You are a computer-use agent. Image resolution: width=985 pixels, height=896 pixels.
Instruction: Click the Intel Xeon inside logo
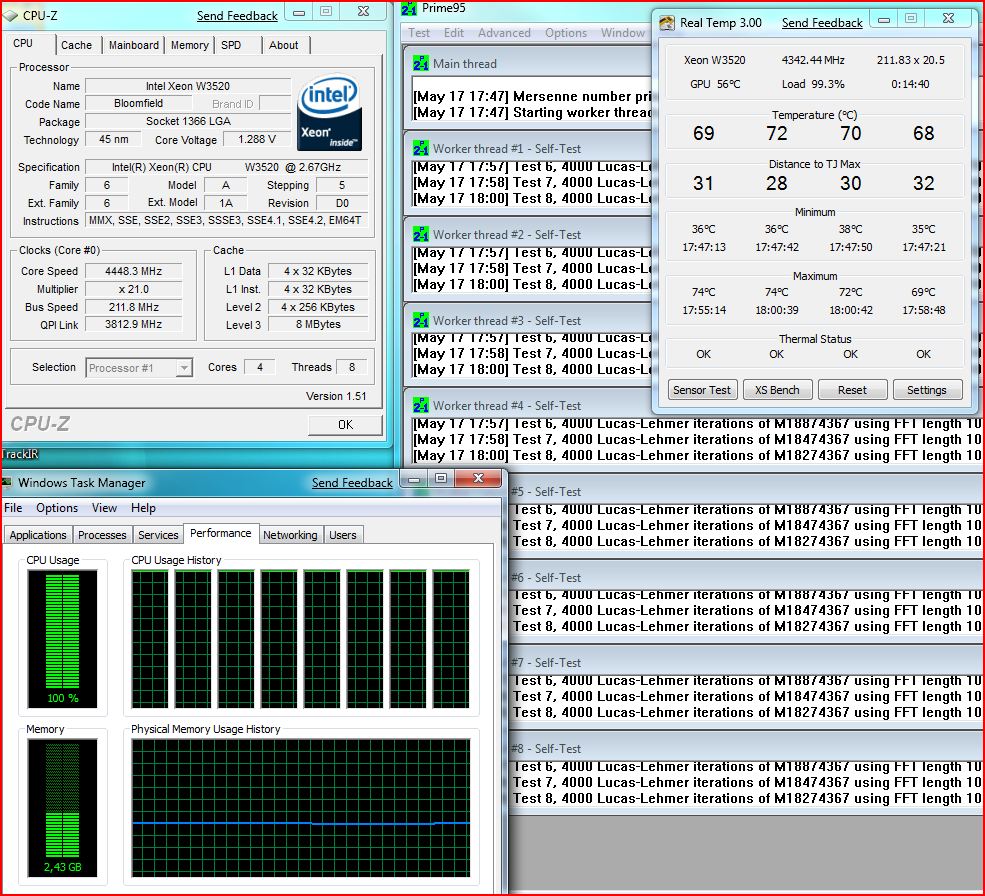coord(329,112)
